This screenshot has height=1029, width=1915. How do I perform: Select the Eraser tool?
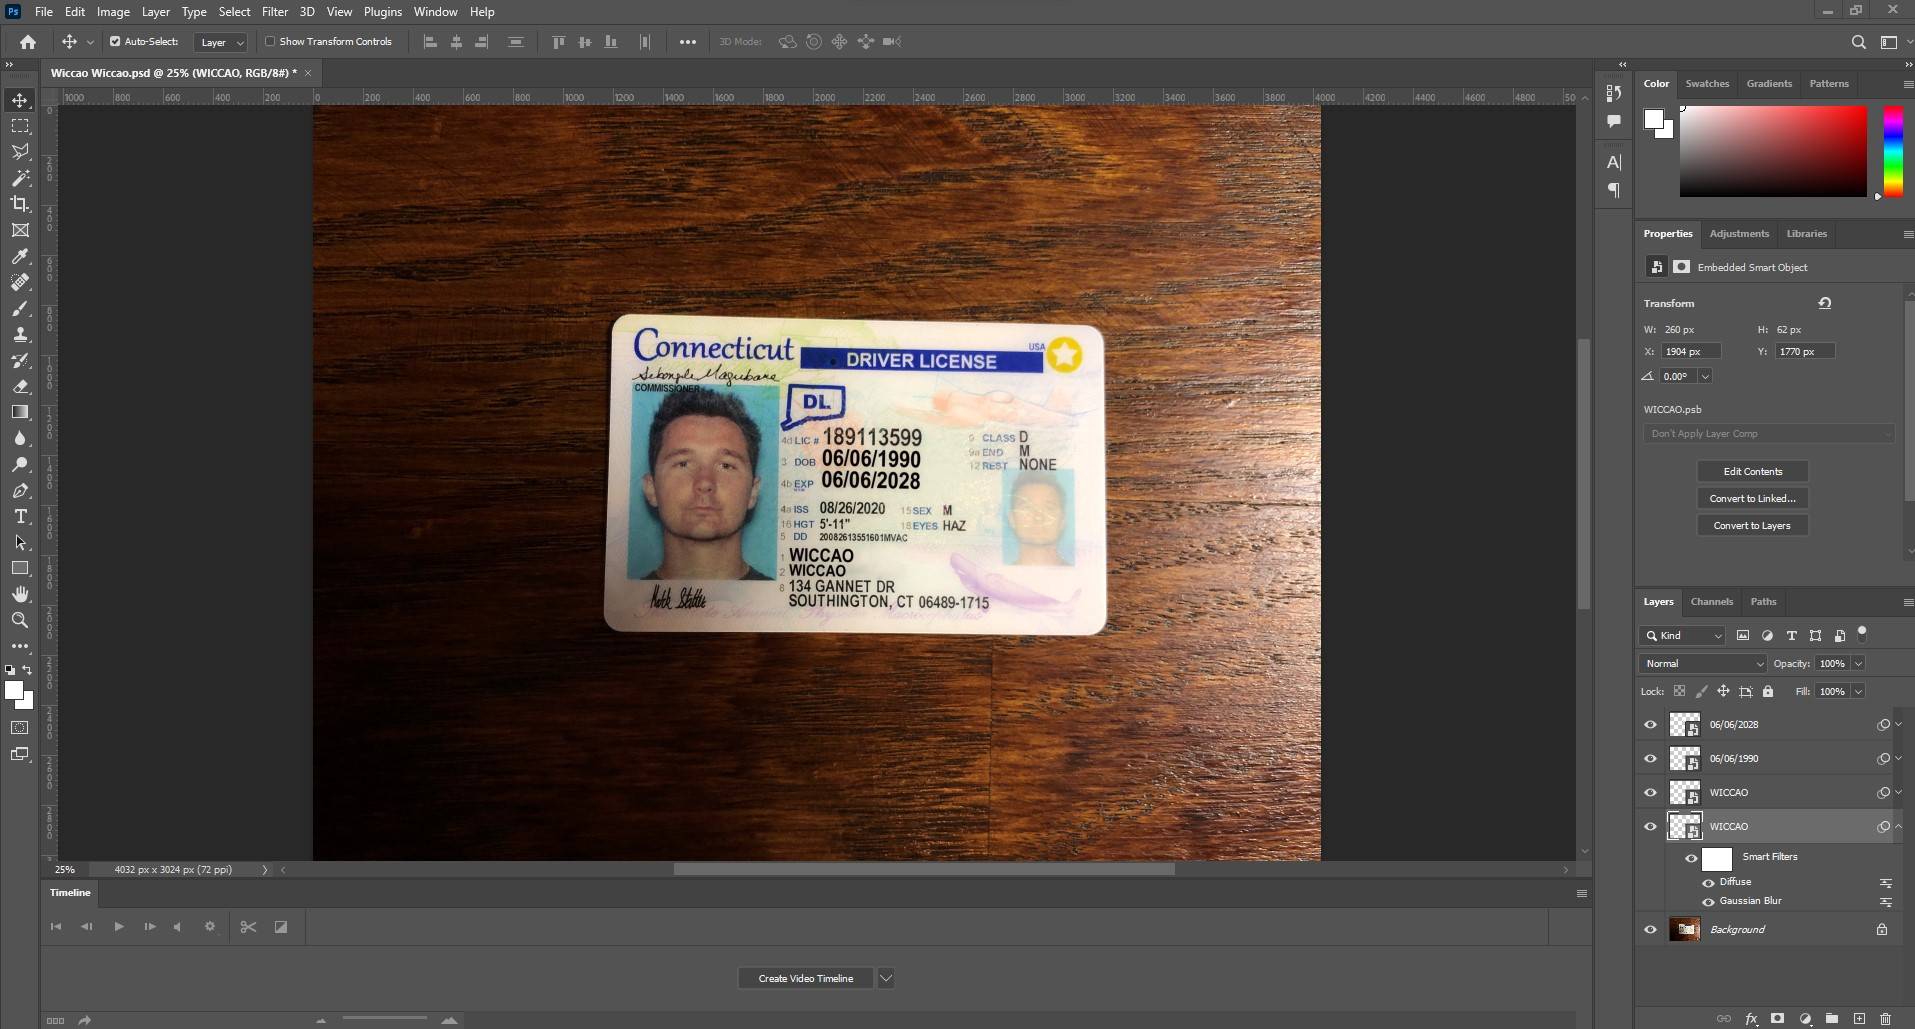click(x=20, y=386)
